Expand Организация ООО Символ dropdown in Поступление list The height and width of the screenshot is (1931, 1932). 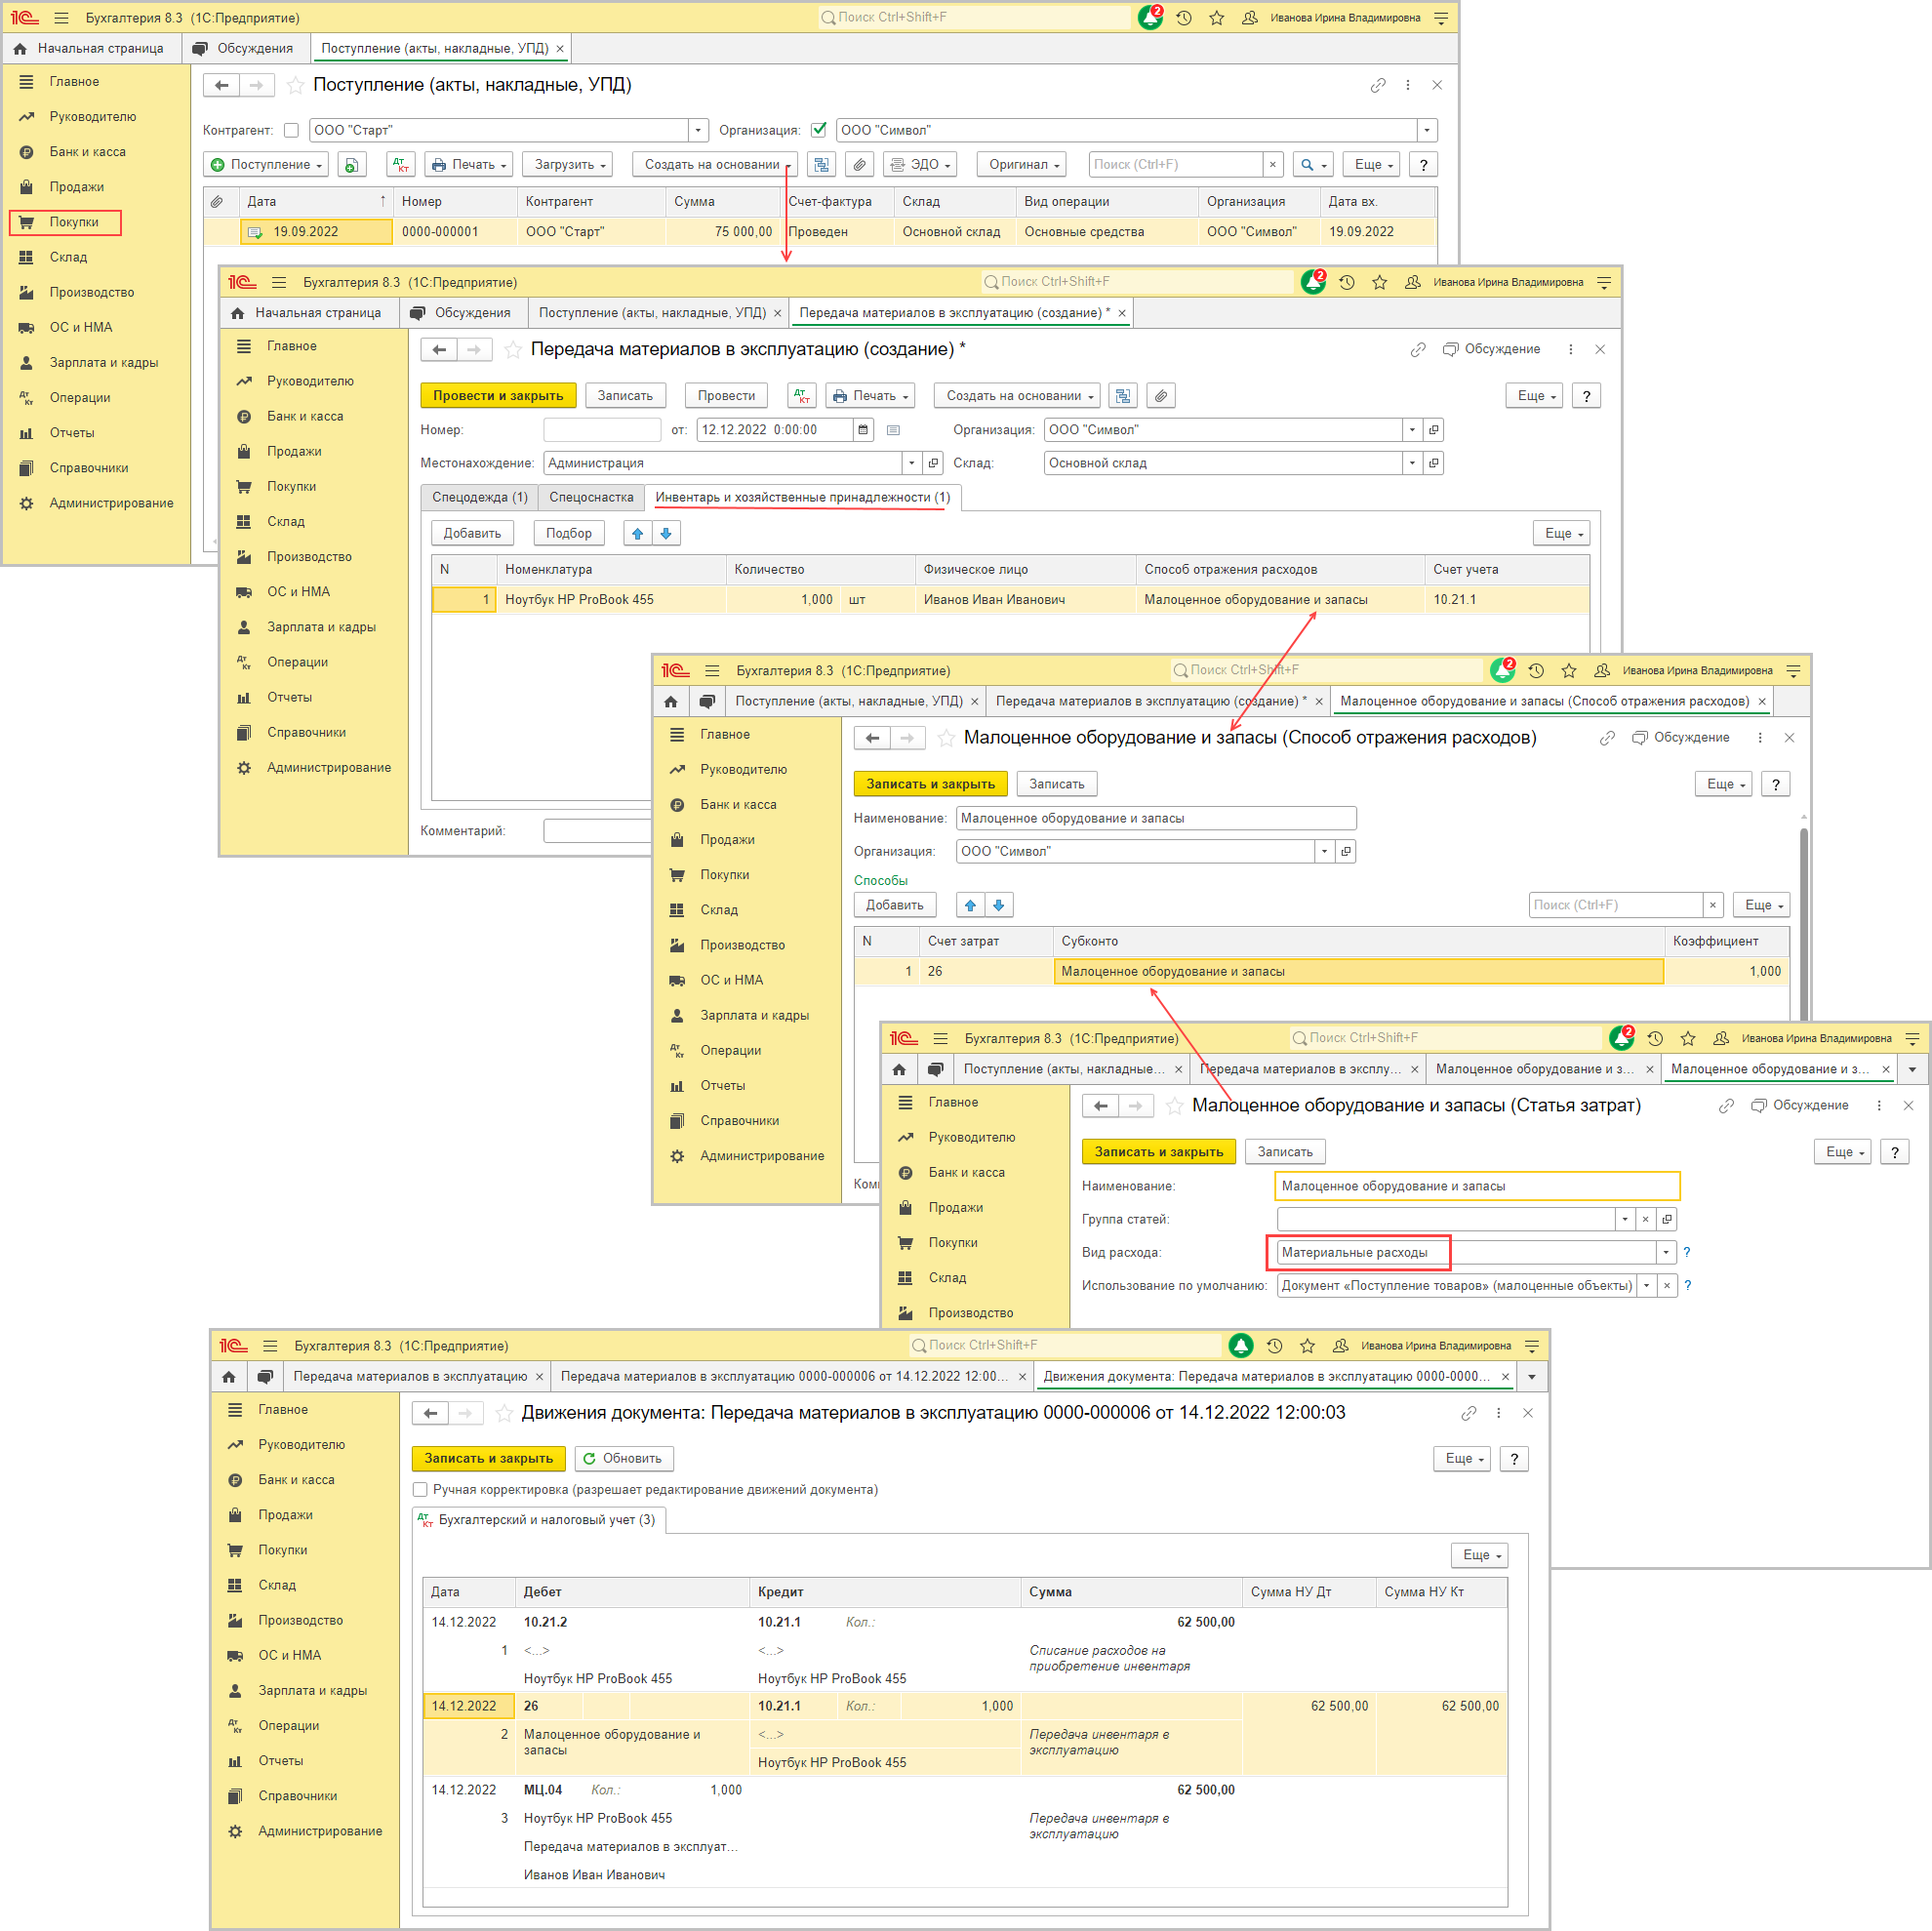tap(1427, 130)
